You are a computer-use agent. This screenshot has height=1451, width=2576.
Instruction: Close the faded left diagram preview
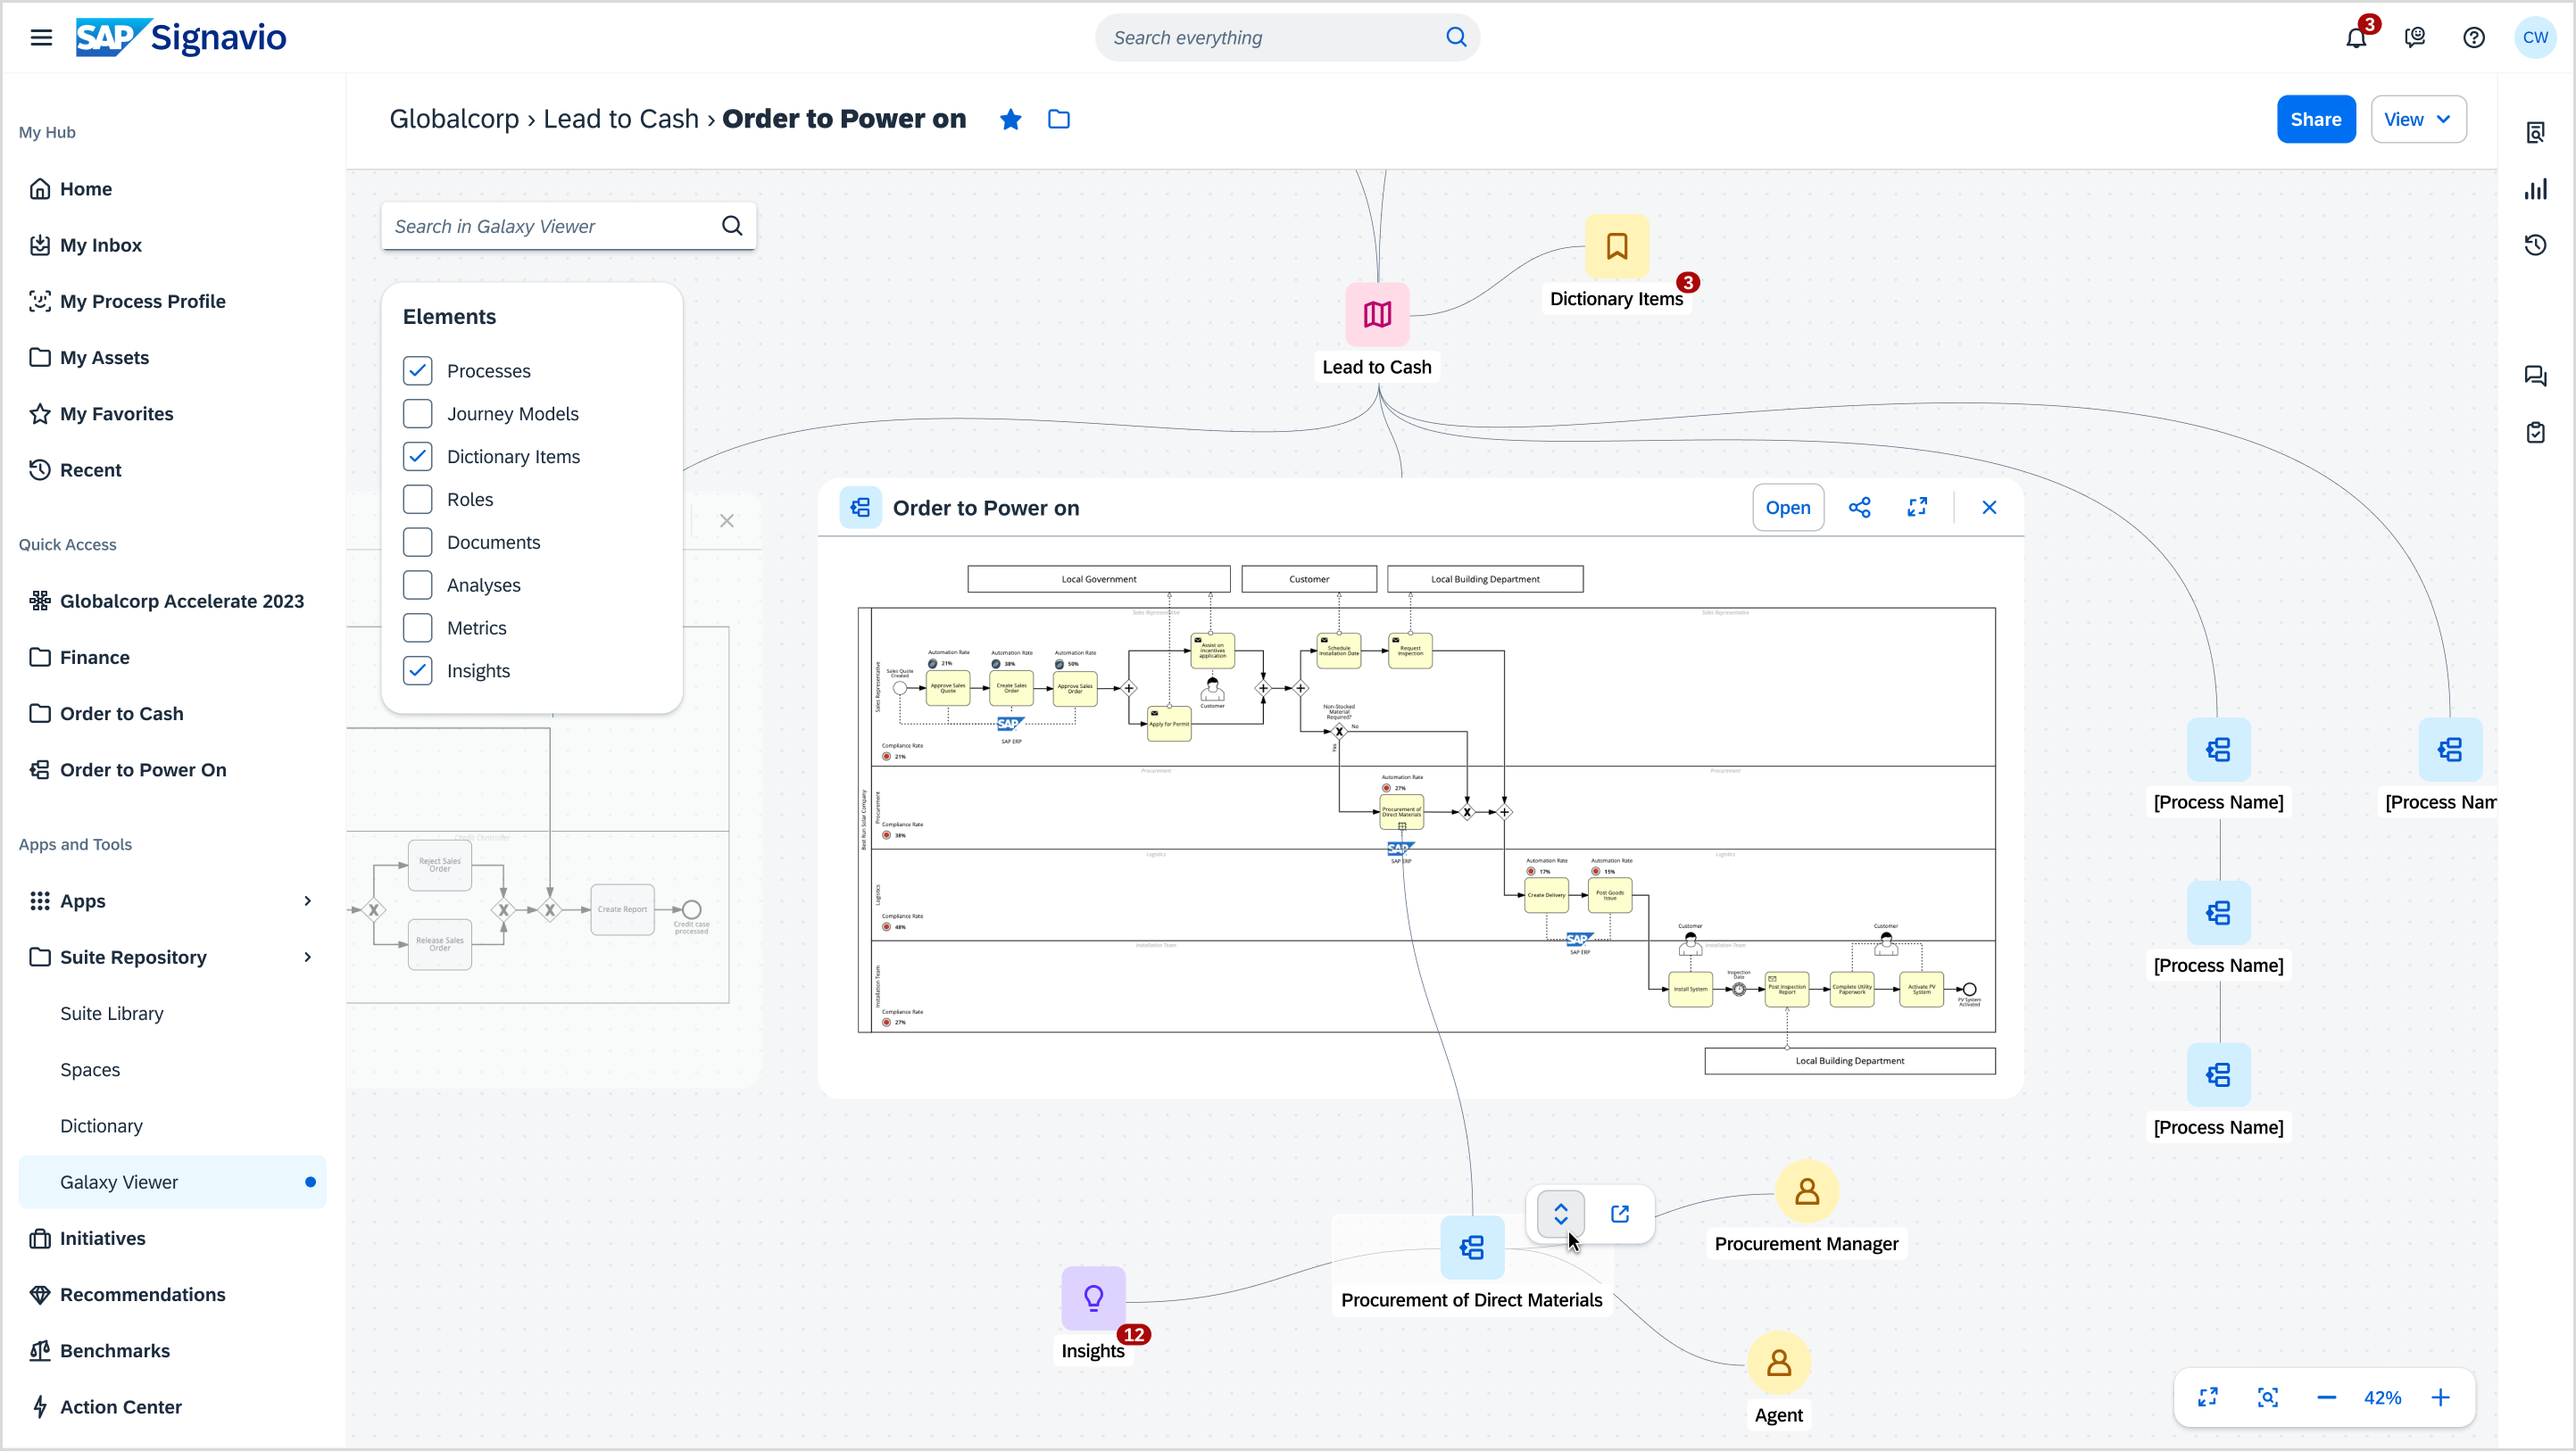(727, 521)
